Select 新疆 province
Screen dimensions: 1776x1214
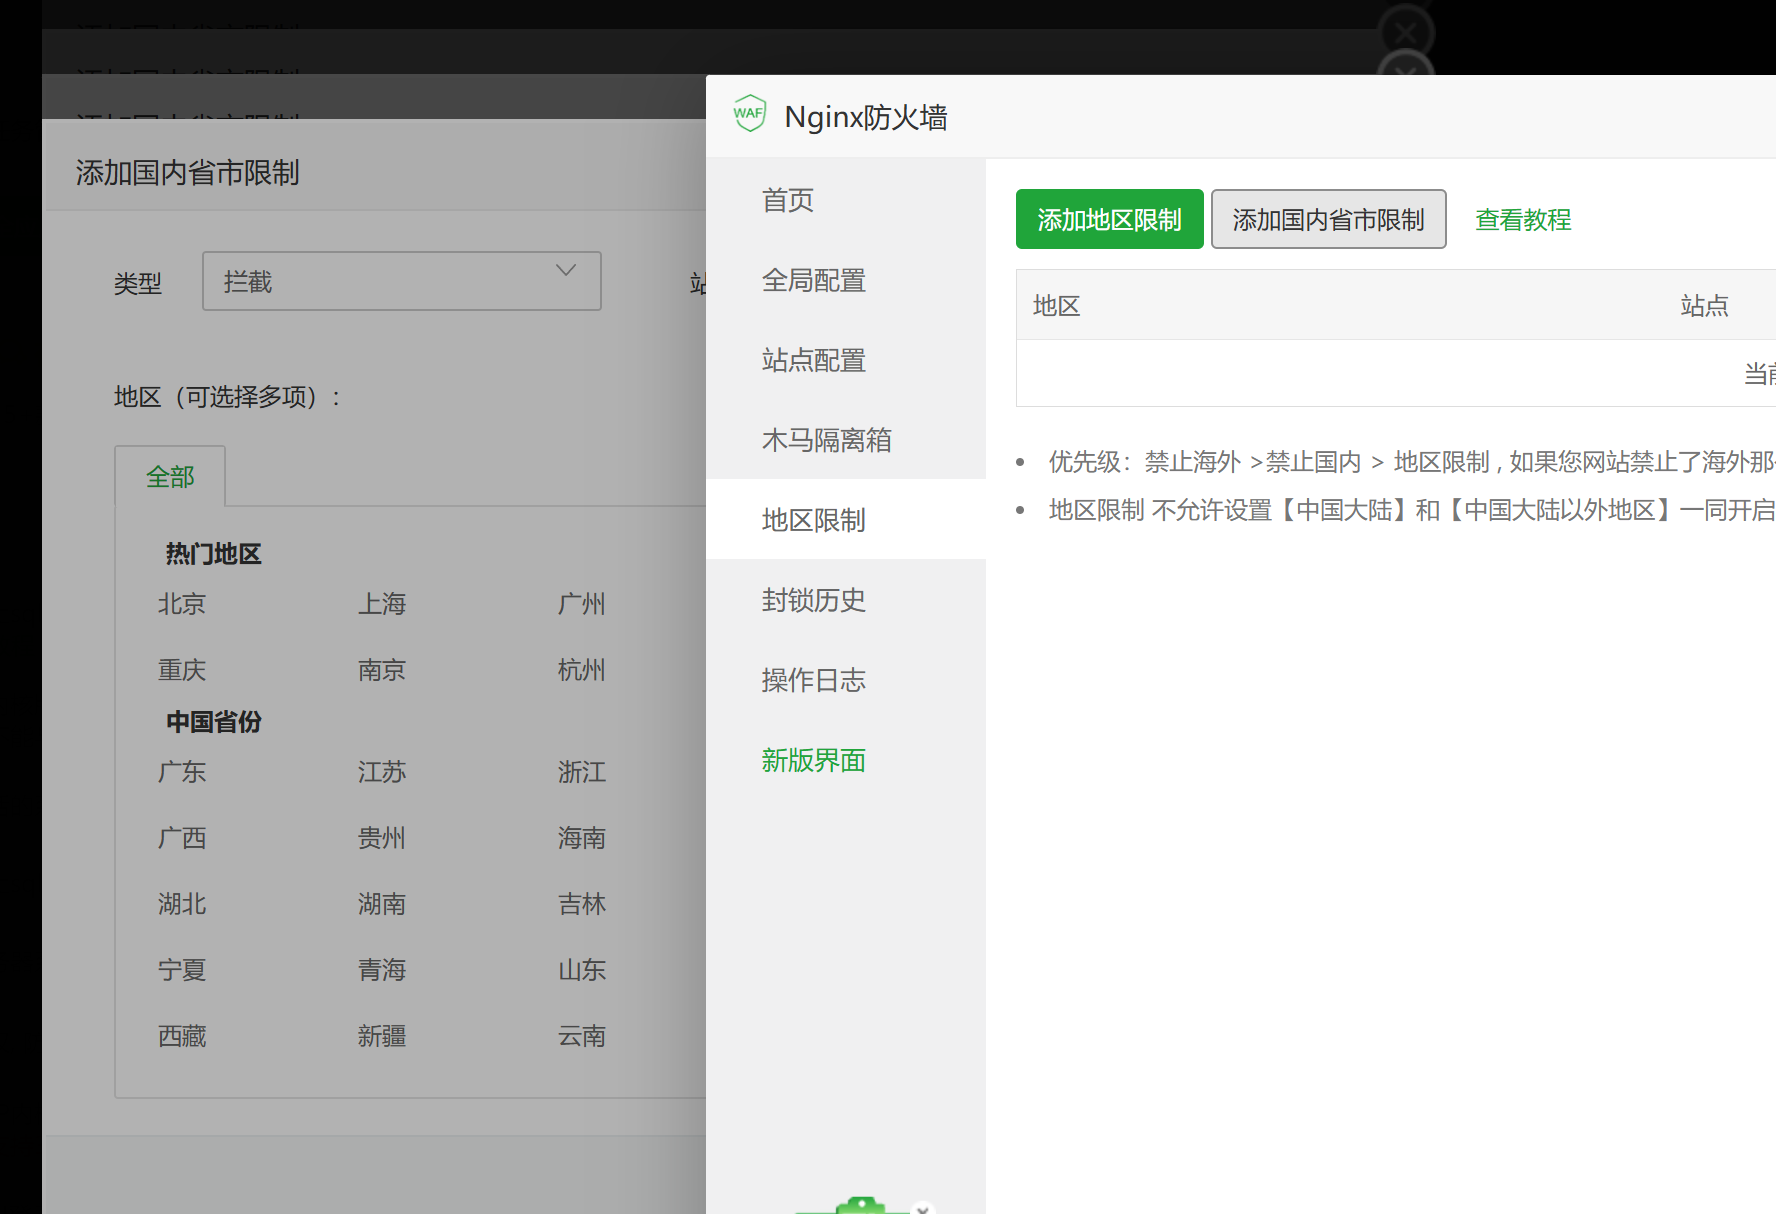(382, 1036)
